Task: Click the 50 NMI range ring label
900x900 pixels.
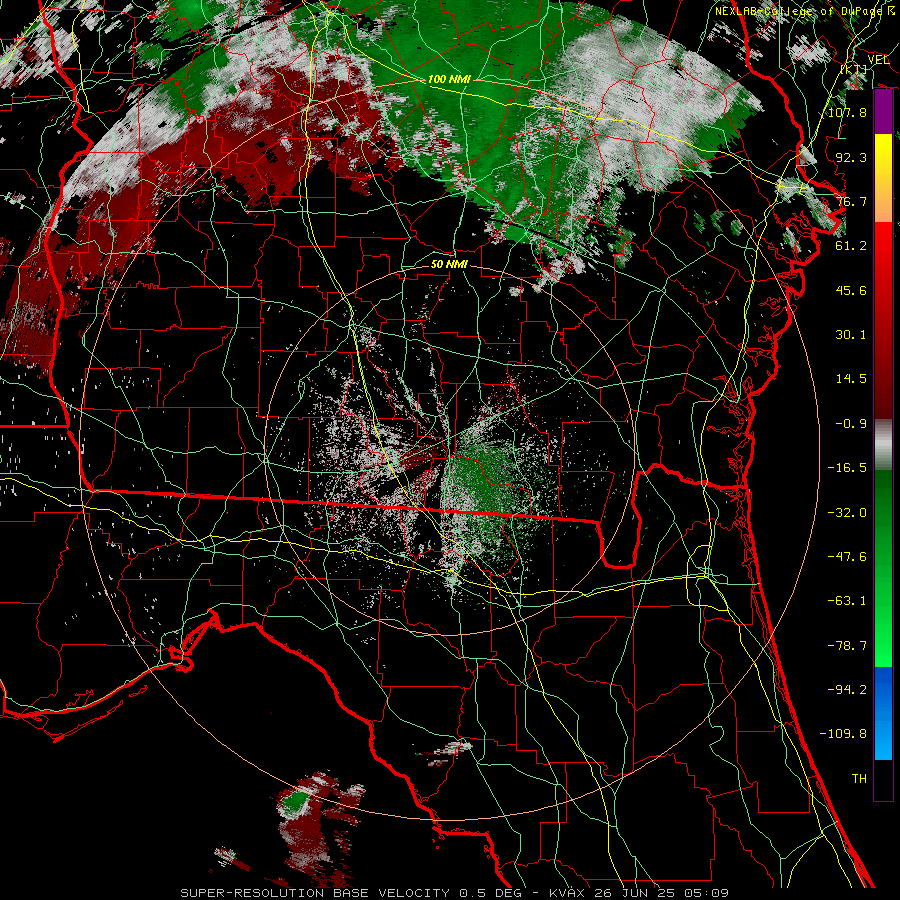Action: tap(449, 264)
